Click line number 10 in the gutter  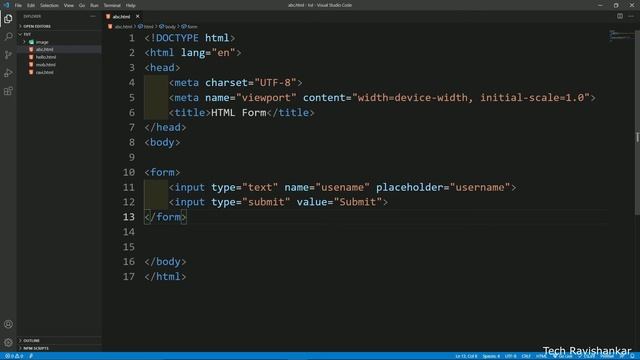[x=129, y=172]
